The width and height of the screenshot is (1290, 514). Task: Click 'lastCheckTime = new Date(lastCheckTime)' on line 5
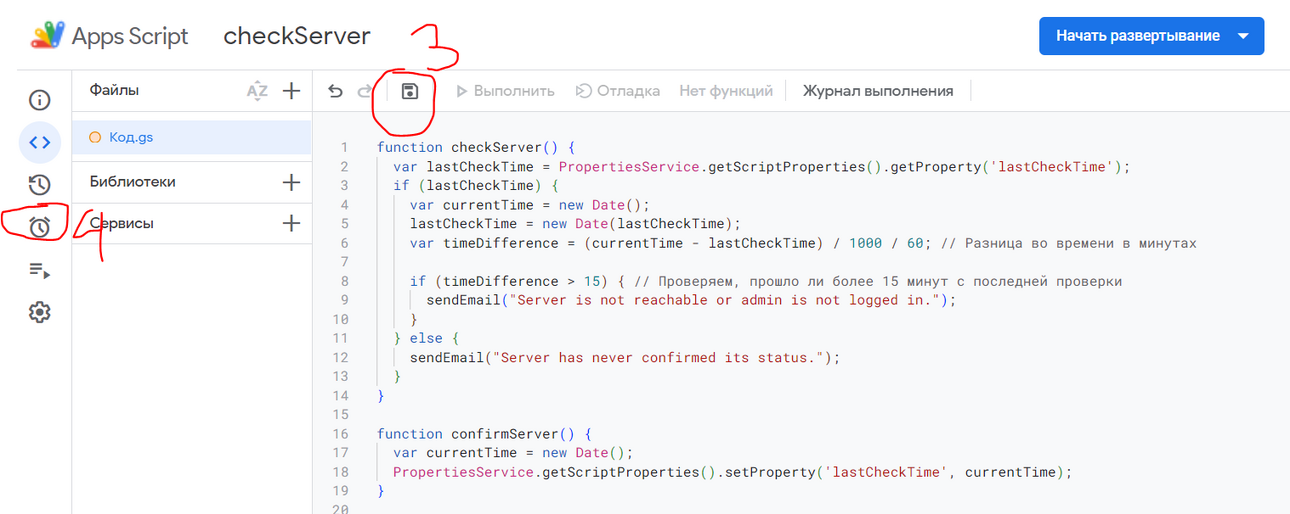pos(574,224)
